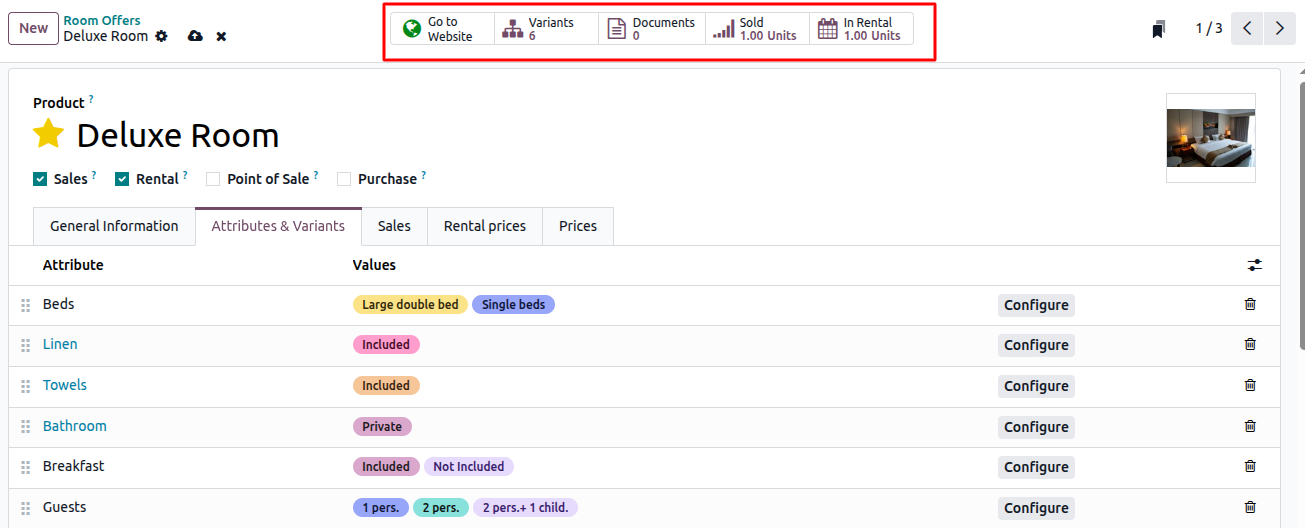Enable the Point of Sale checkbox
1305x528 pixels.
[x=213, y=179]
